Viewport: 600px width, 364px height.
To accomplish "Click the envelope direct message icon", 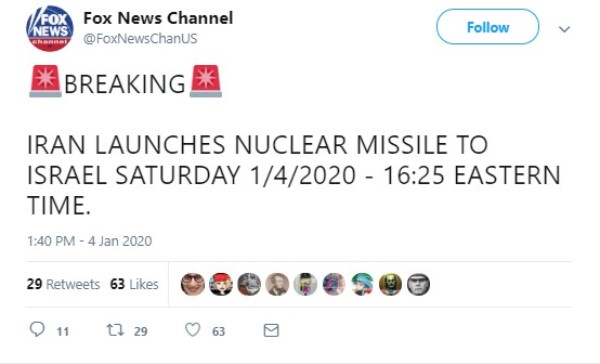I will coord(271,330).
